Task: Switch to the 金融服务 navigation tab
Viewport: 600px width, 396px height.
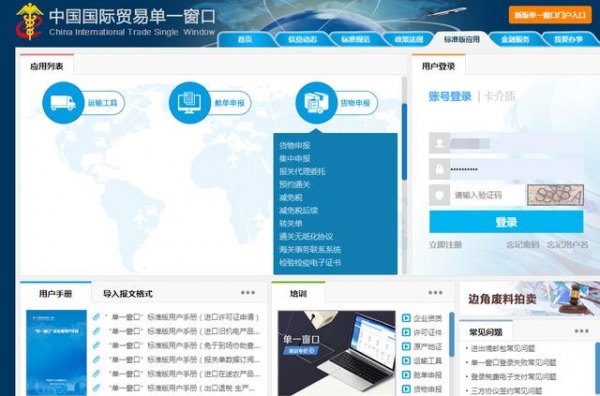Action: click(x=515, y=39)
